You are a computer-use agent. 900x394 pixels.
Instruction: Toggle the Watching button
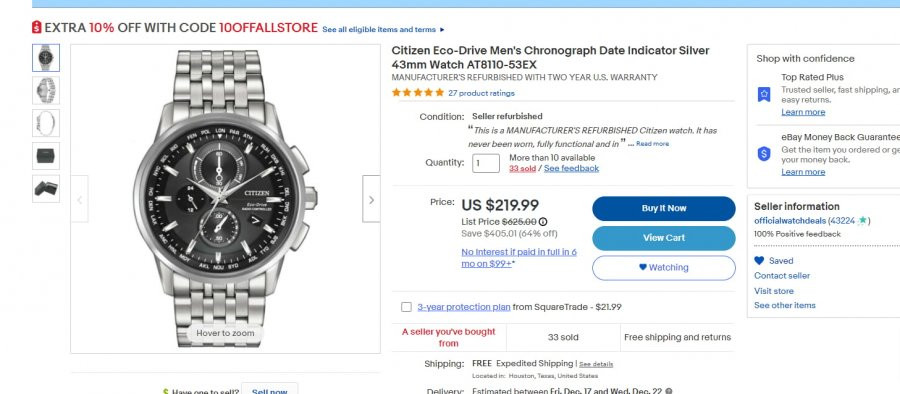(664, 268)
